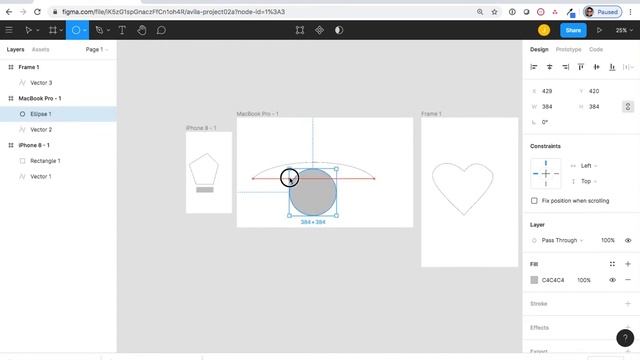Remove the C4C4C4 fill
Viewport: 640px width, 360px height.
pos(628,280)
